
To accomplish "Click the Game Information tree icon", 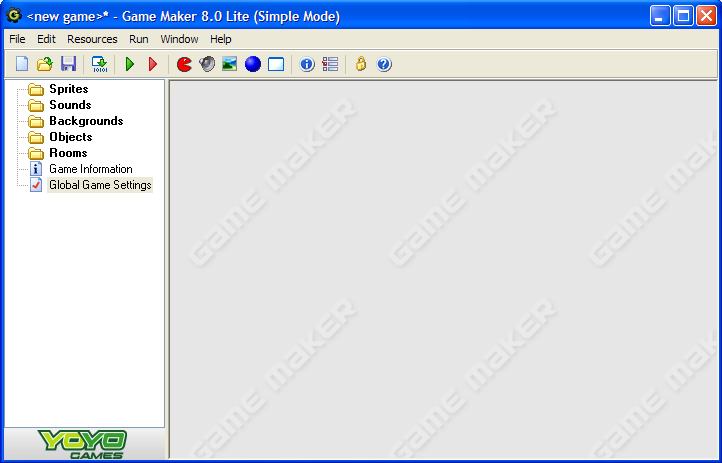I will (x=36, y=169).
